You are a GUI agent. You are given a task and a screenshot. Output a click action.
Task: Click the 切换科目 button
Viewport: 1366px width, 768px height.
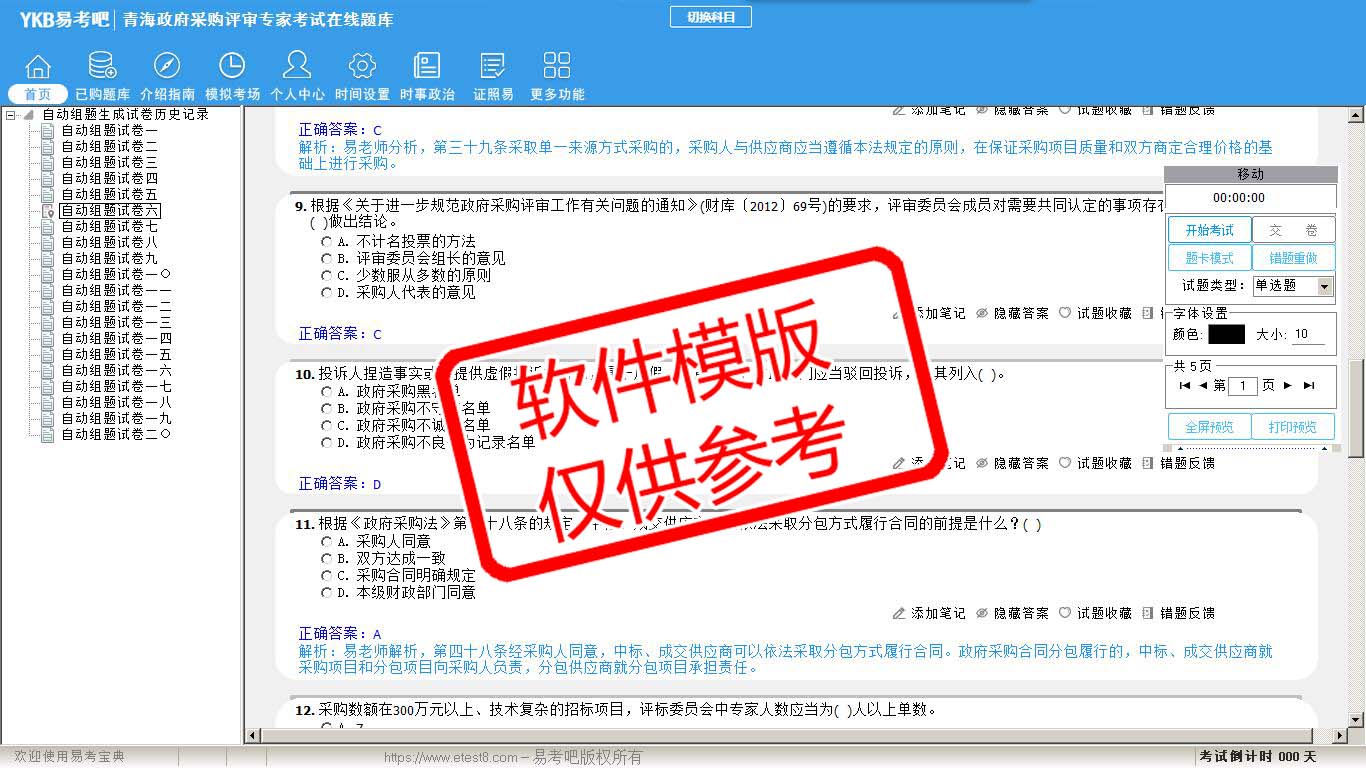click(710, 17)
